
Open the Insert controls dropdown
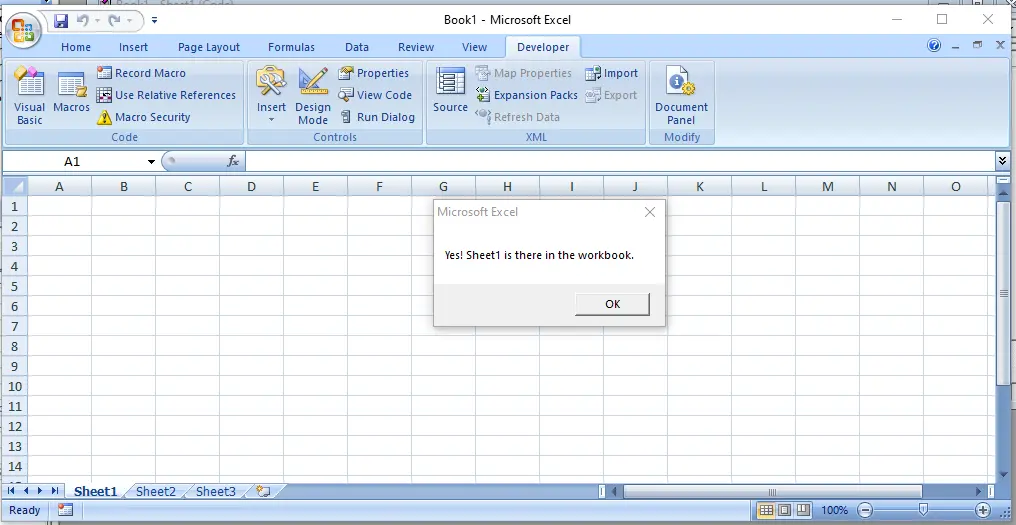click(271, 95)
